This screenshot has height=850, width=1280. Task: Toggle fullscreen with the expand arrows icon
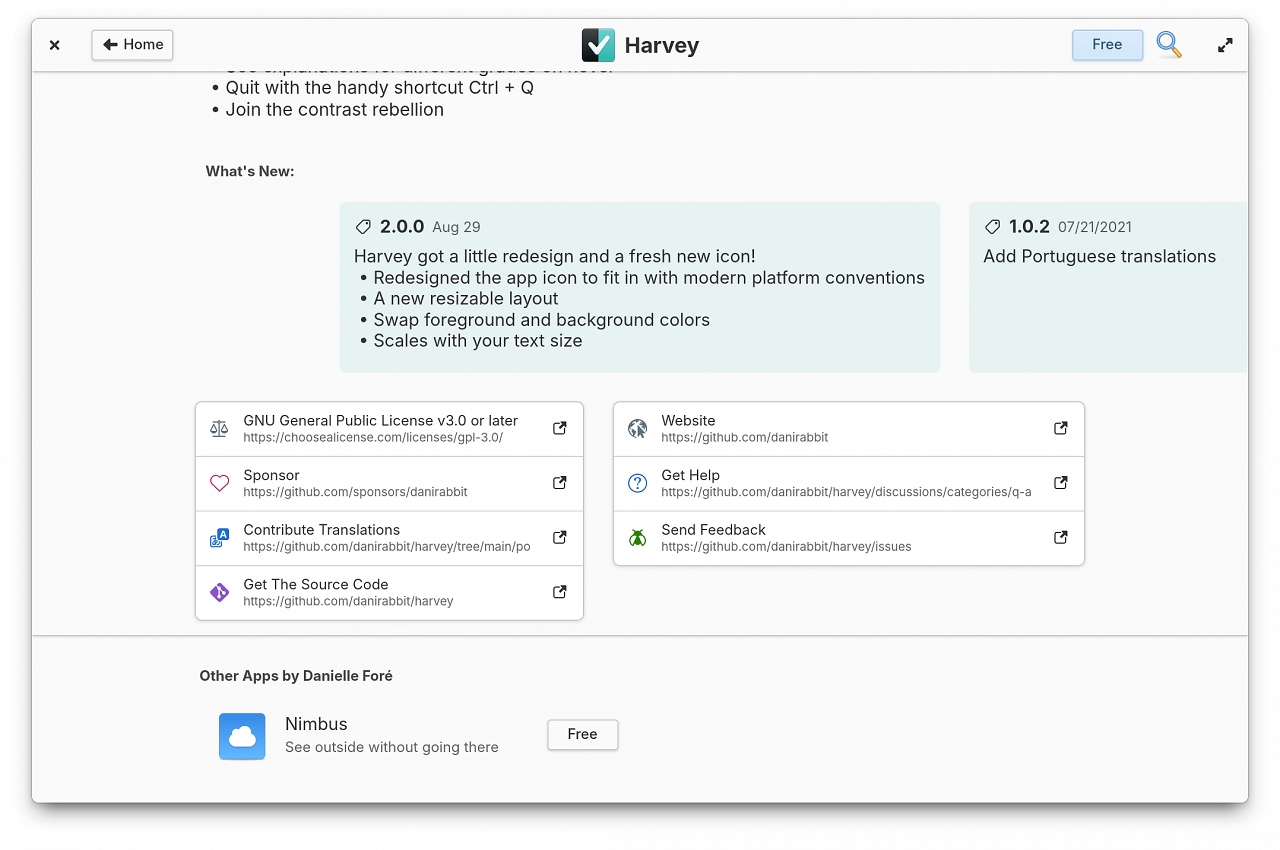tap(1225, 45)
